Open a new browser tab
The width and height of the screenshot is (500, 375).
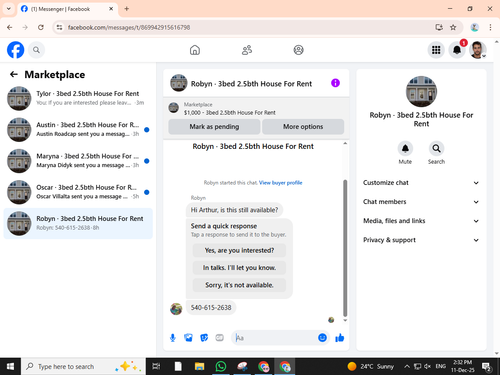click(127, 9)
